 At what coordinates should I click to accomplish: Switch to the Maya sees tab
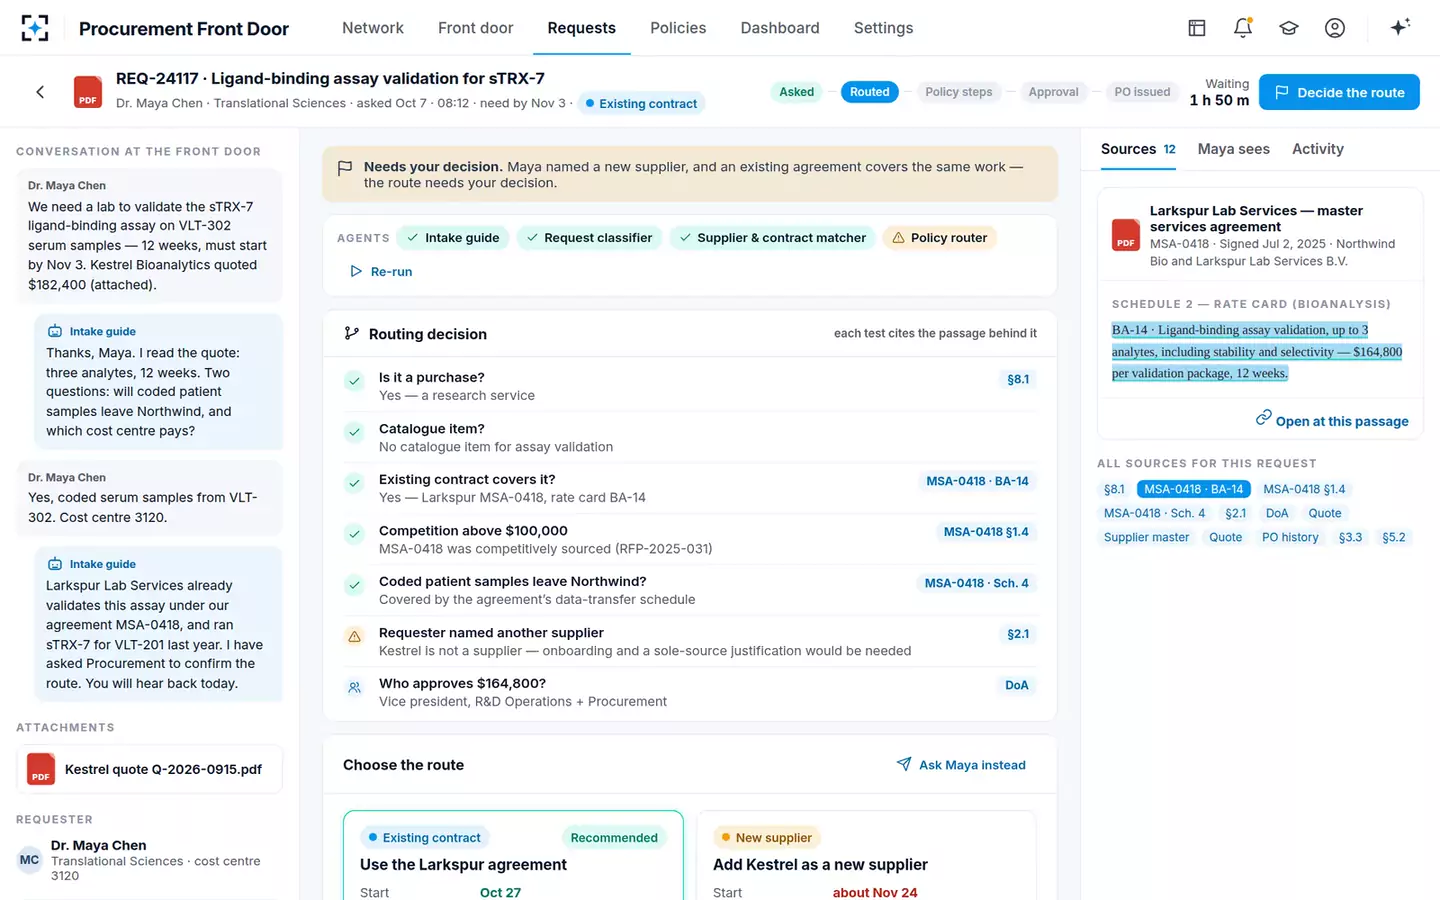(1234, 149)
